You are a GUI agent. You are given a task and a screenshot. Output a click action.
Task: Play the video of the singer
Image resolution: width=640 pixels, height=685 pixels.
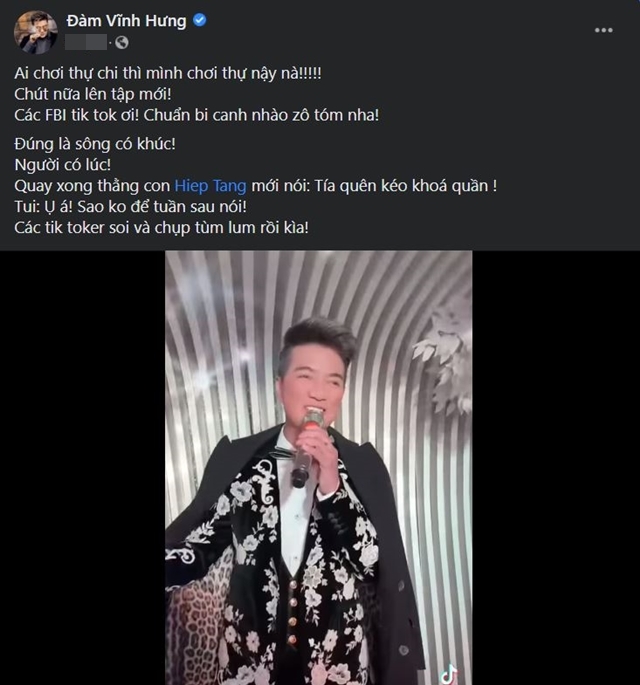click(x=318, y=467)
